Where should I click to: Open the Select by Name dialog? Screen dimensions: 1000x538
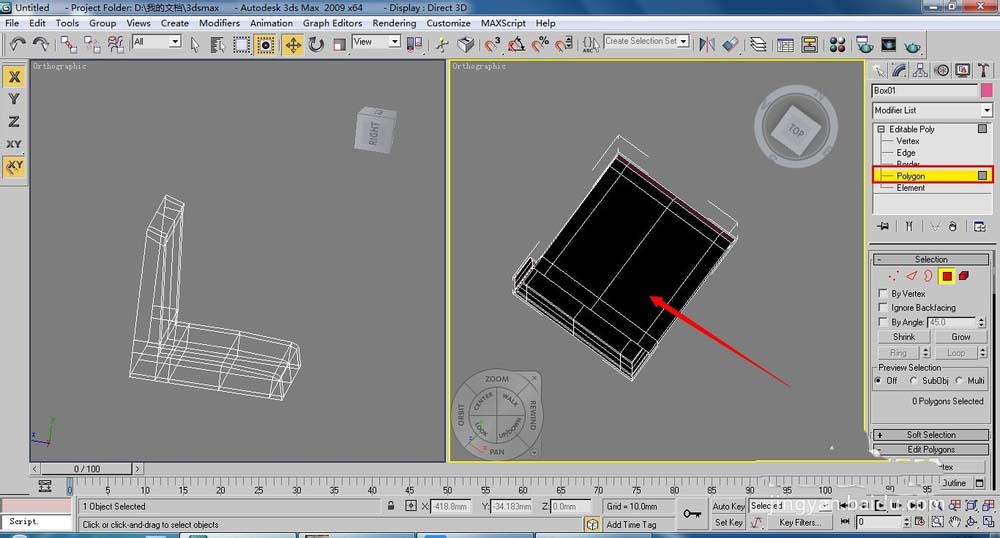tap(217, 44)
